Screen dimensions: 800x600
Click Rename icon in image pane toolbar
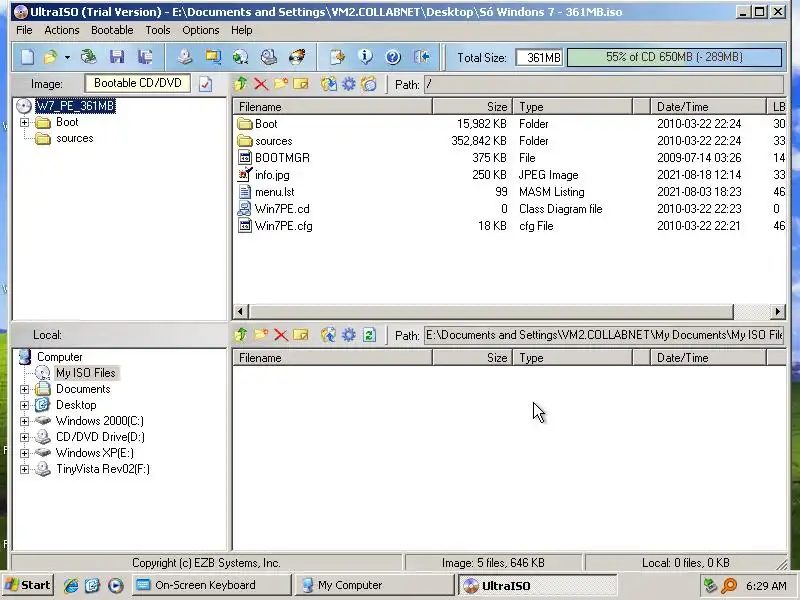pos(301,84)
